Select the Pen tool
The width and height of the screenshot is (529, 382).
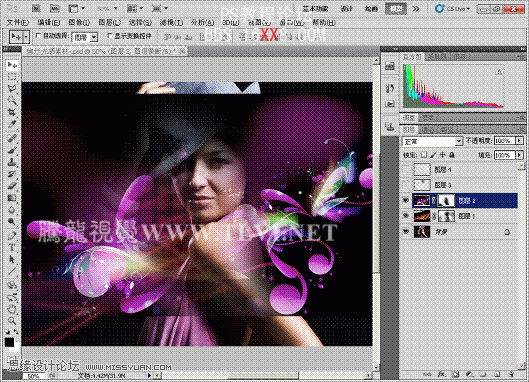[x=12, y=235]
